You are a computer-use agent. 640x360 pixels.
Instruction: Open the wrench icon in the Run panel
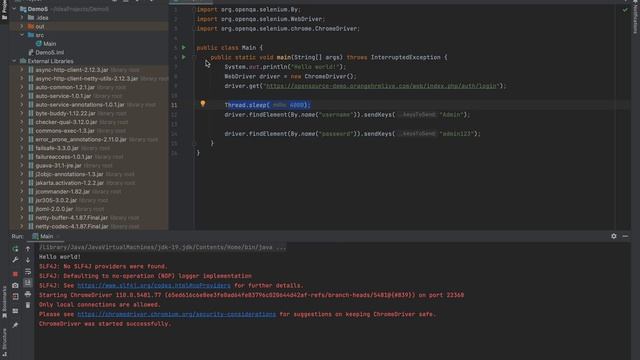point(15,260)
